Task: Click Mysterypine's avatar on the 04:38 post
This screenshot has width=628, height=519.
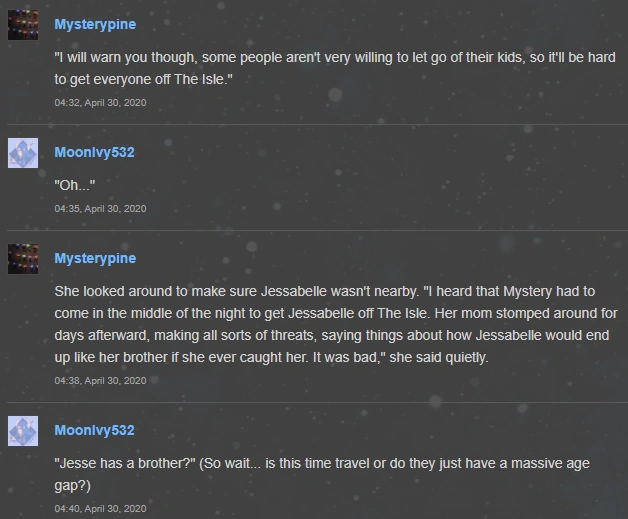Action: click(x=23, y=259)
